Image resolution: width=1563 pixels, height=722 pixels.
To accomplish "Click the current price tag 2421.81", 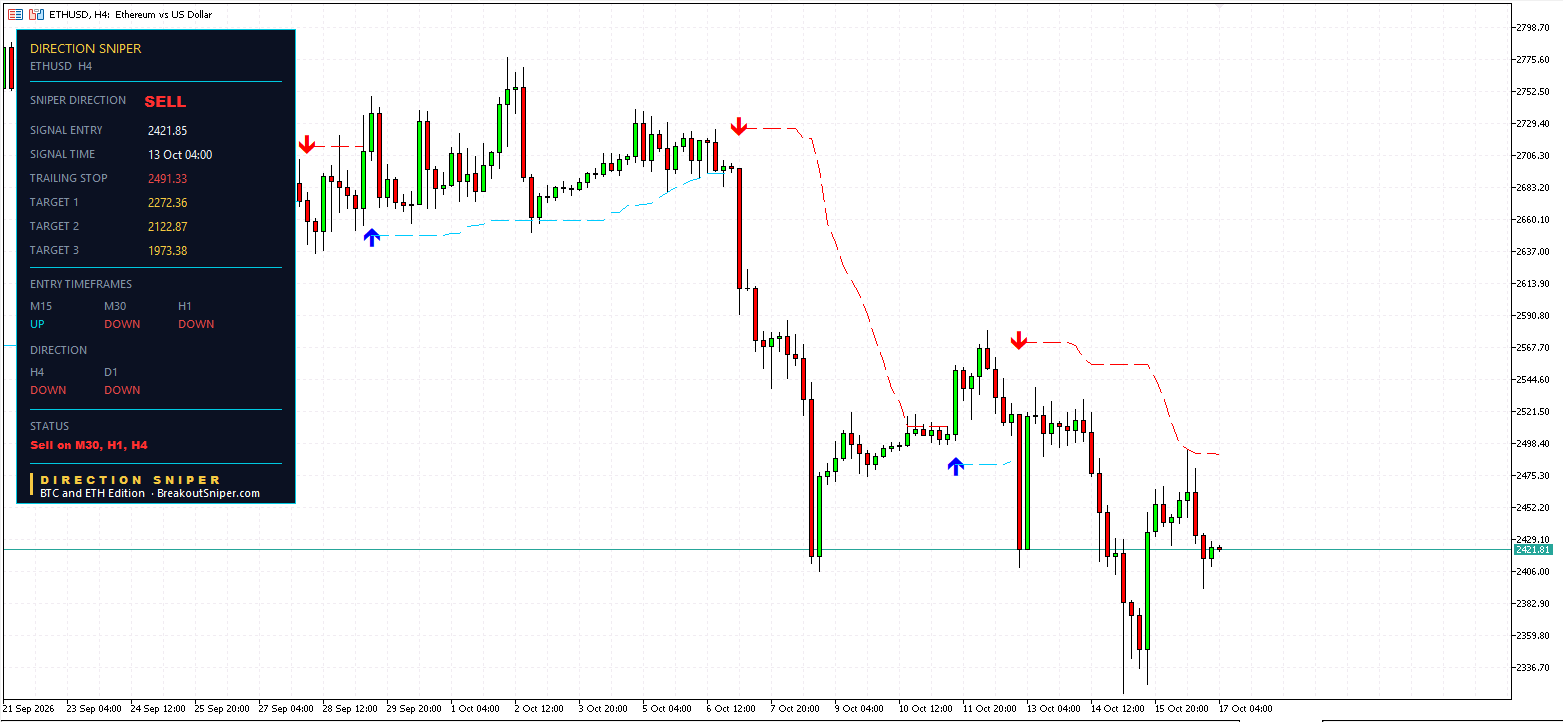I will pyautogui.click(x=1532, y=550).
